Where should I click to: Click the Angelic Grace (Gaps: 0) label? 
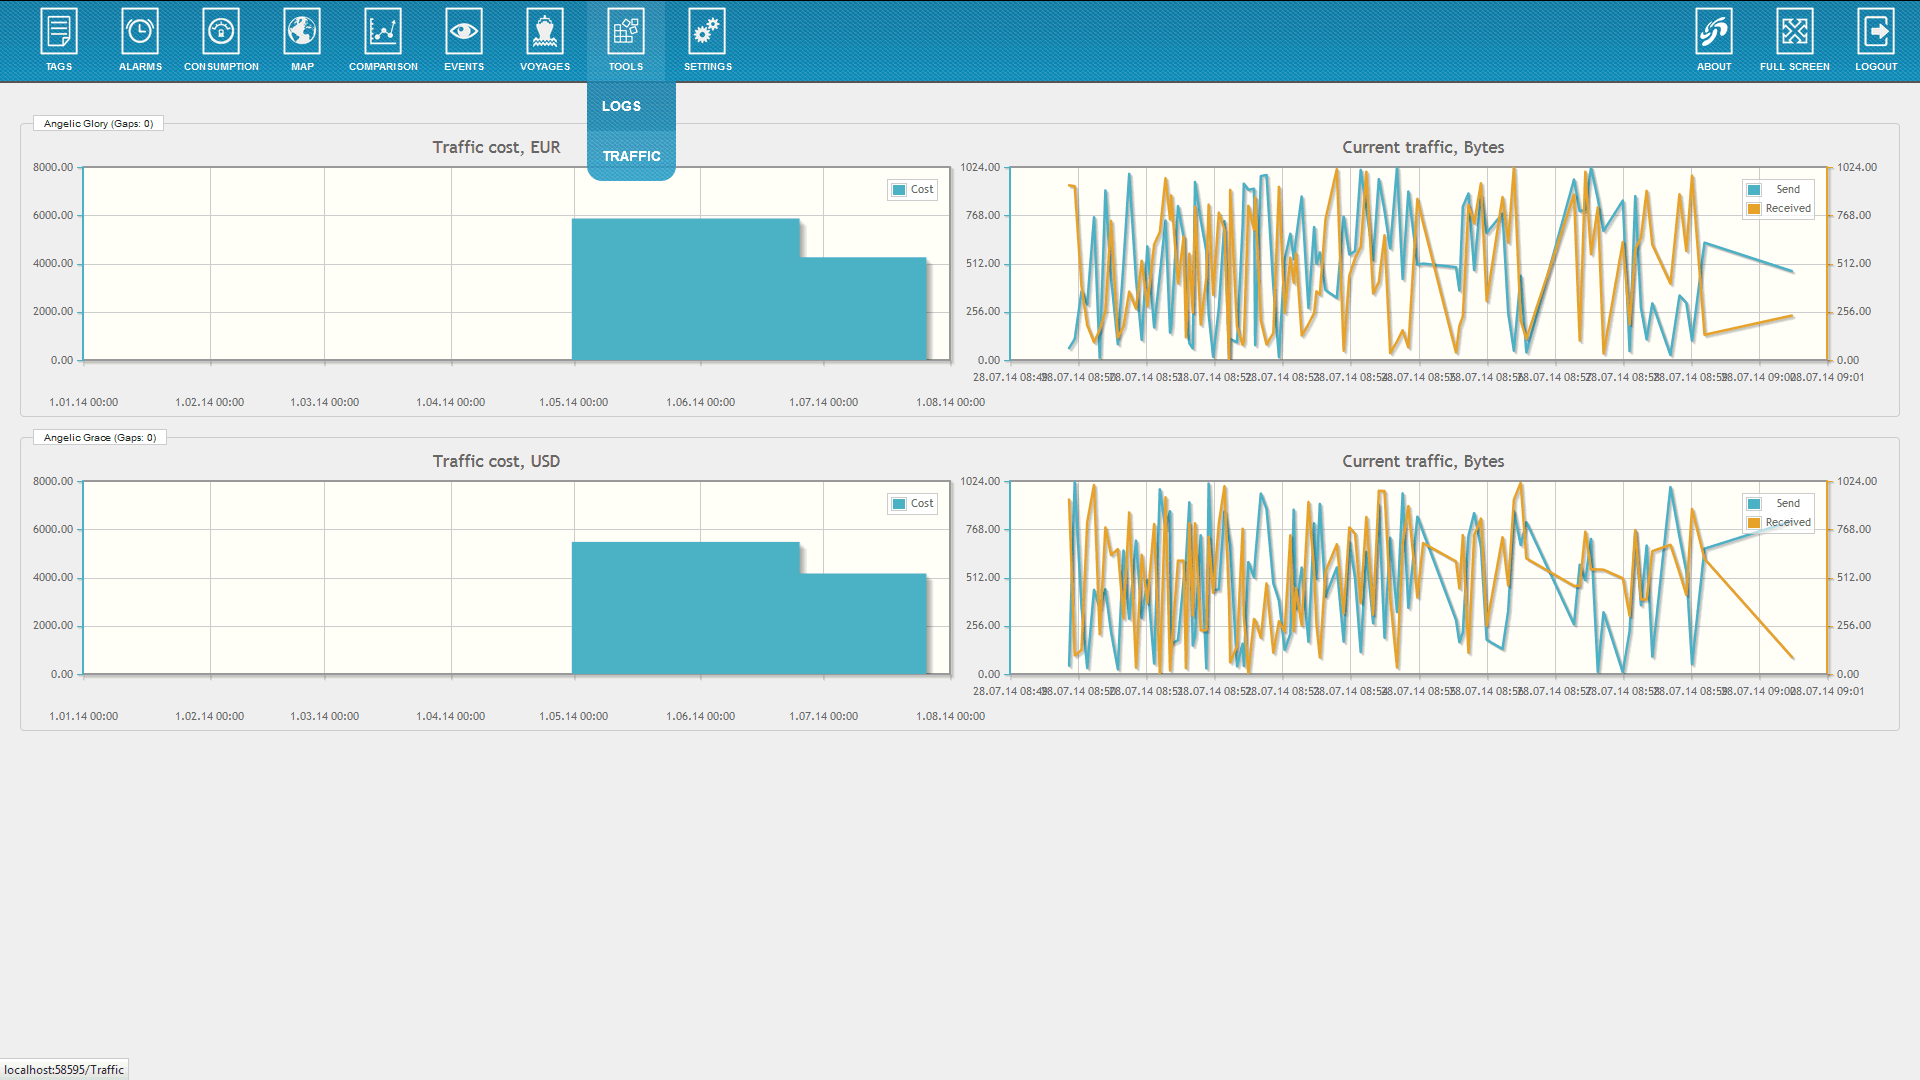click(x=100, y=438)
